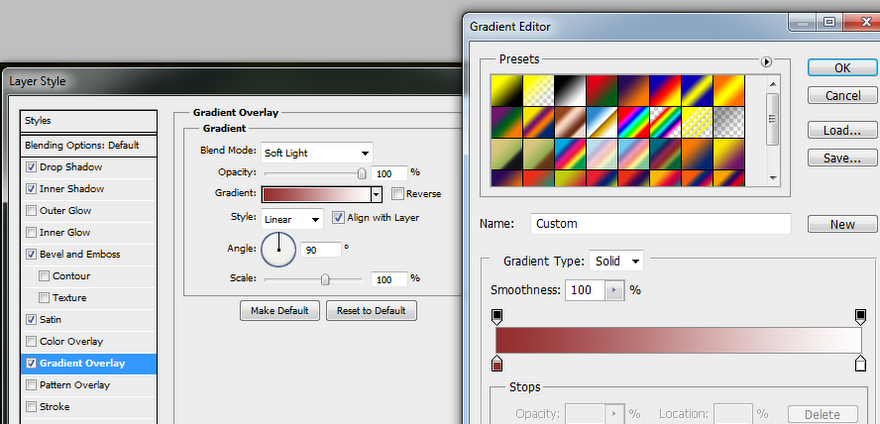Click the Save... button

[842, 158]
